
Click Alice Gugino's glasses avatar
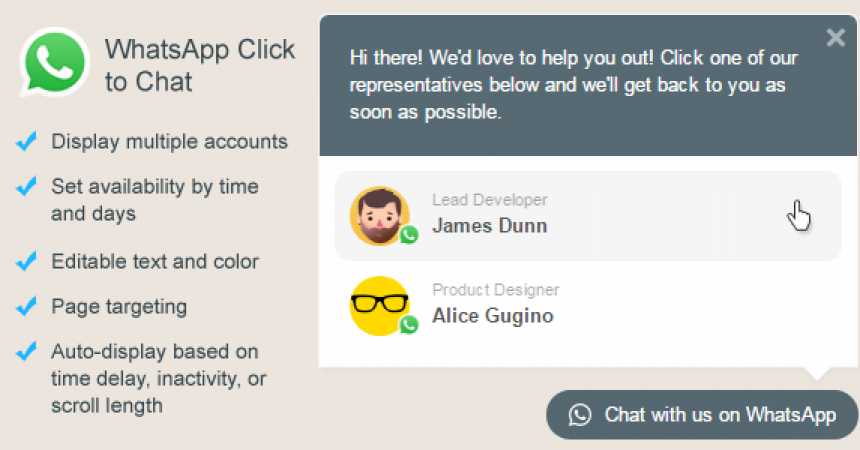380,306
